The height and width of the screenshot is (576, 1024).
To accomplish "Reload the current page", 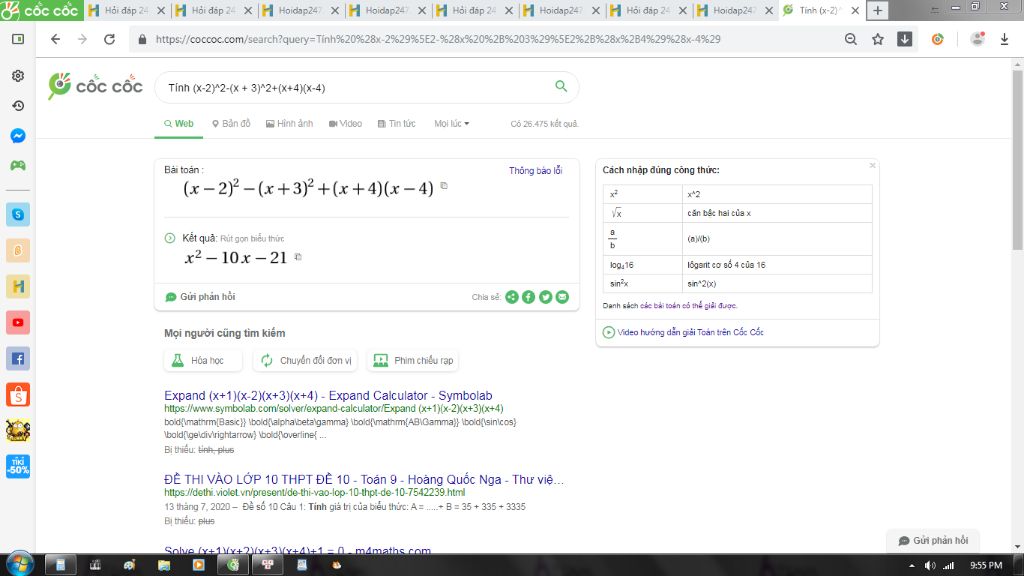I will [x=110, y=39].
